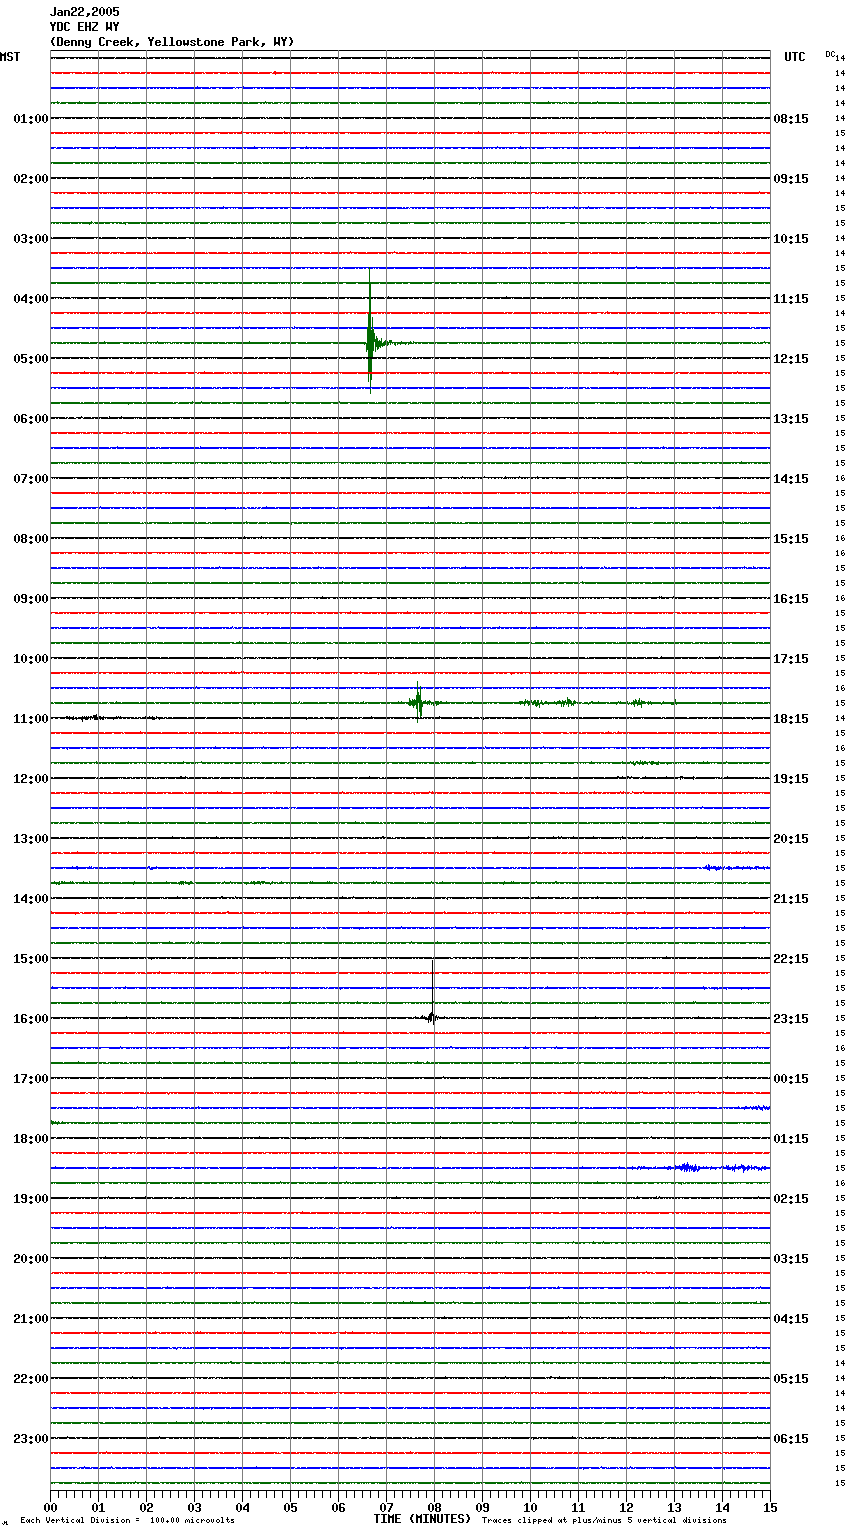Click the MST timezone header
The image size is (850, 1534).
[10, 57]
